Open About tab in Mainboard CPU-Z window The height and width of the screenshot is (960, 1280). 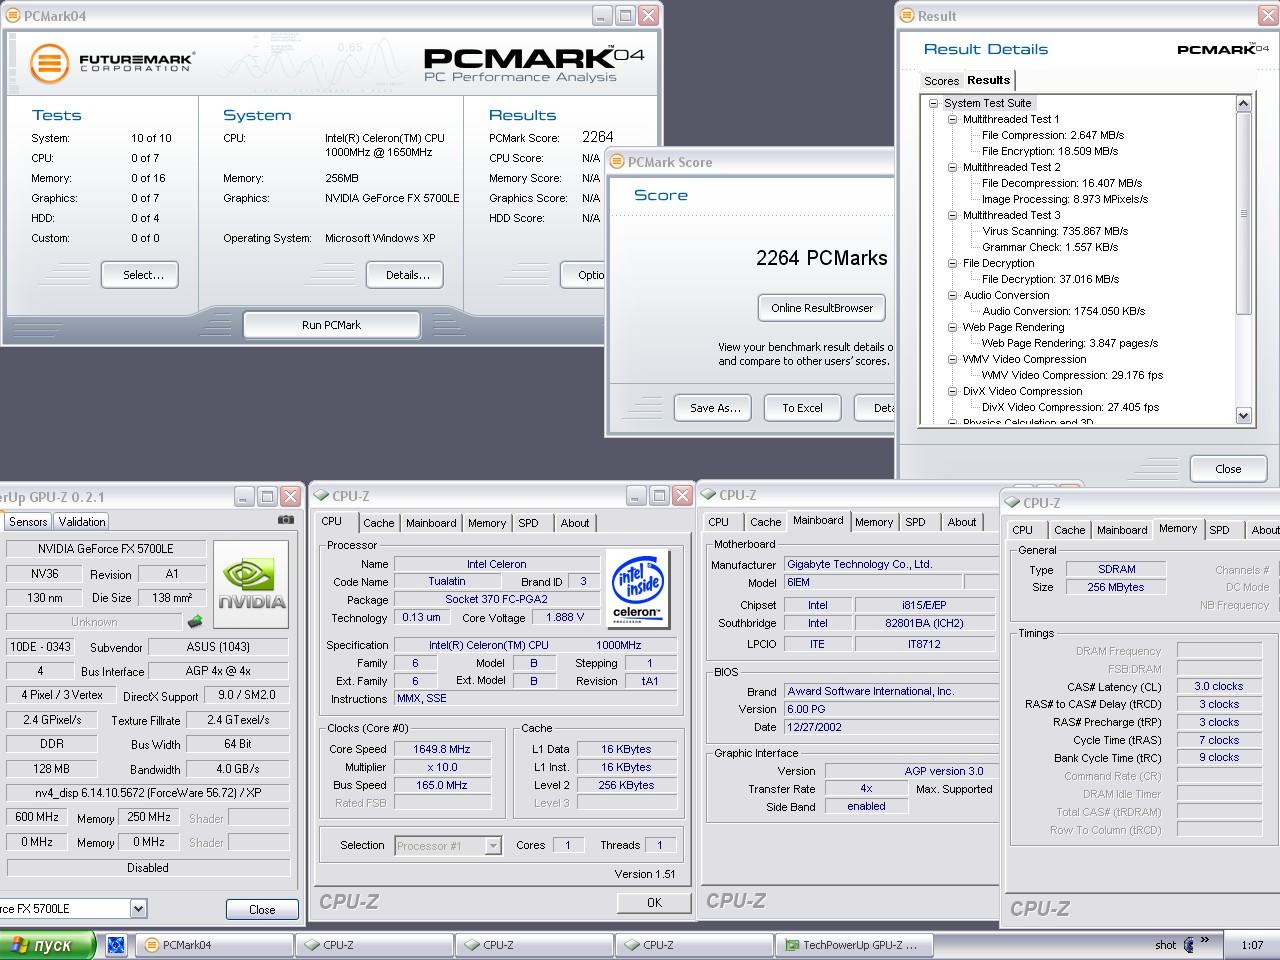962,522
